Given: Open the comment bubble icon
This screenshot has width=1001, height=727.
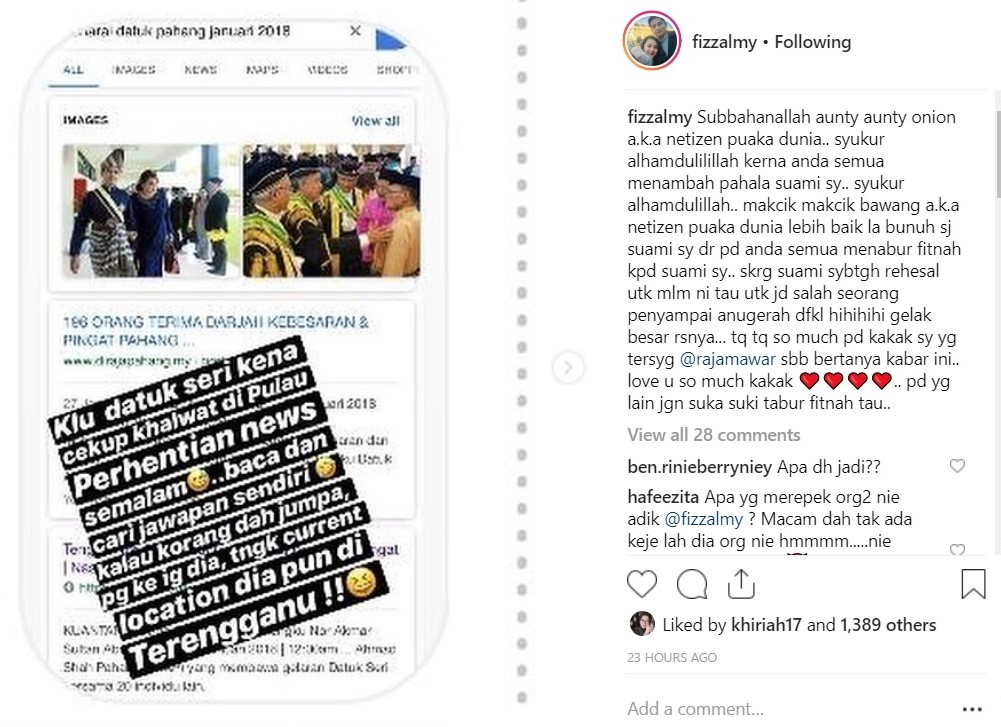Looking at the screenshot, I should (x=691, y=583).
